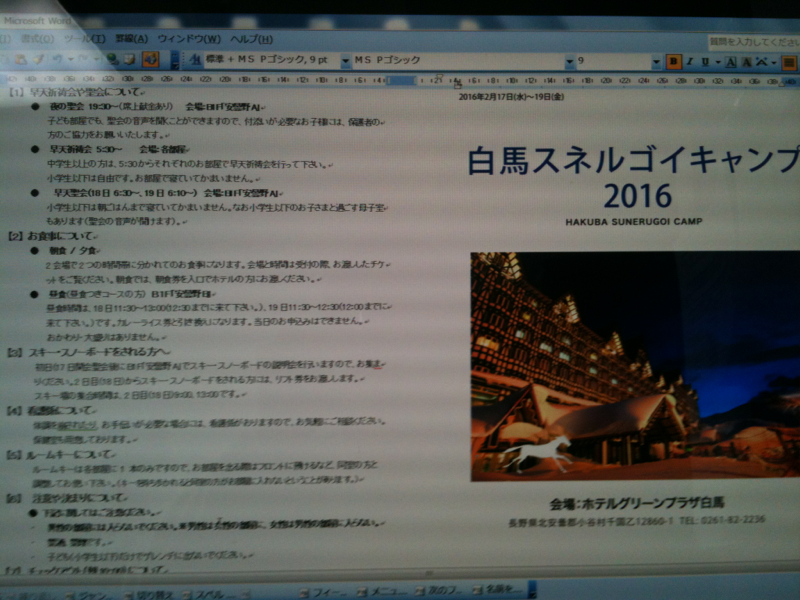Toggle Bold formatting button
800x600 pixels.
point(674,62)
